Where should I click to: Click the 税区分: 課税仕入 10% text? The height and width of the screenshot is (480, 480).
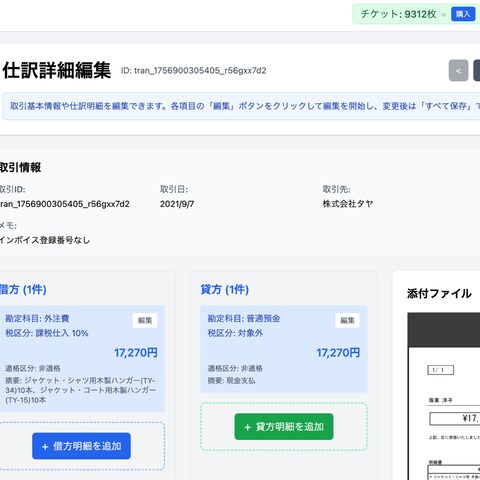47,333
